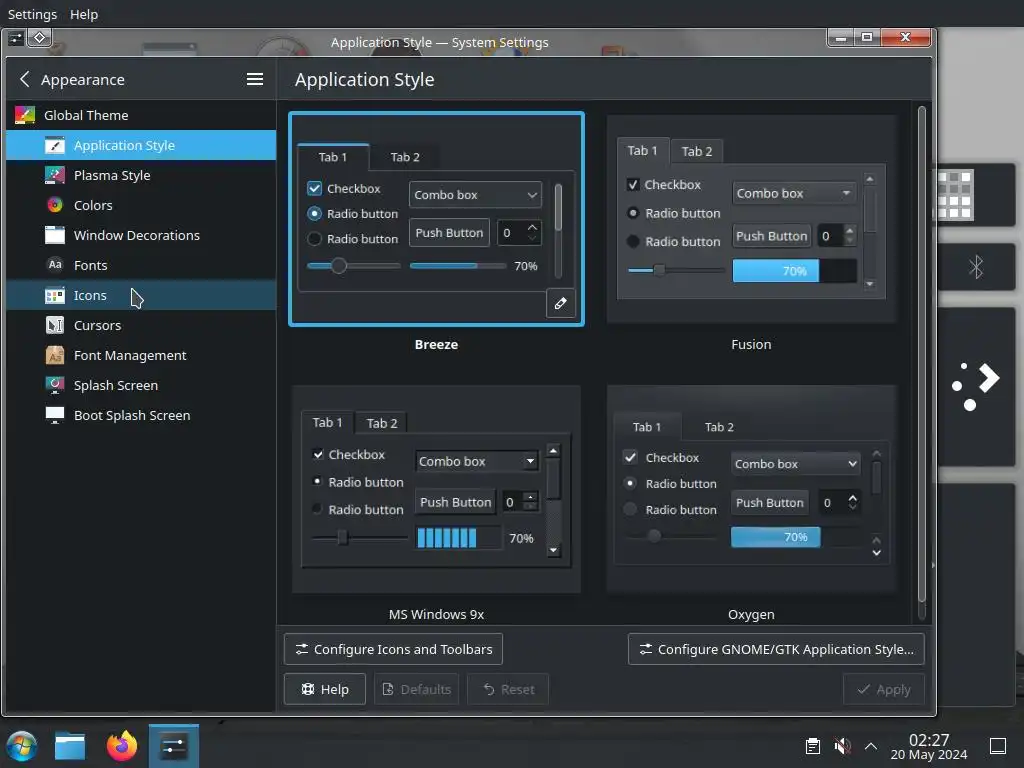Open Boot Splash Screen via monitor icon
This screenshot has height=768, width=1024.
click(55, 415)
